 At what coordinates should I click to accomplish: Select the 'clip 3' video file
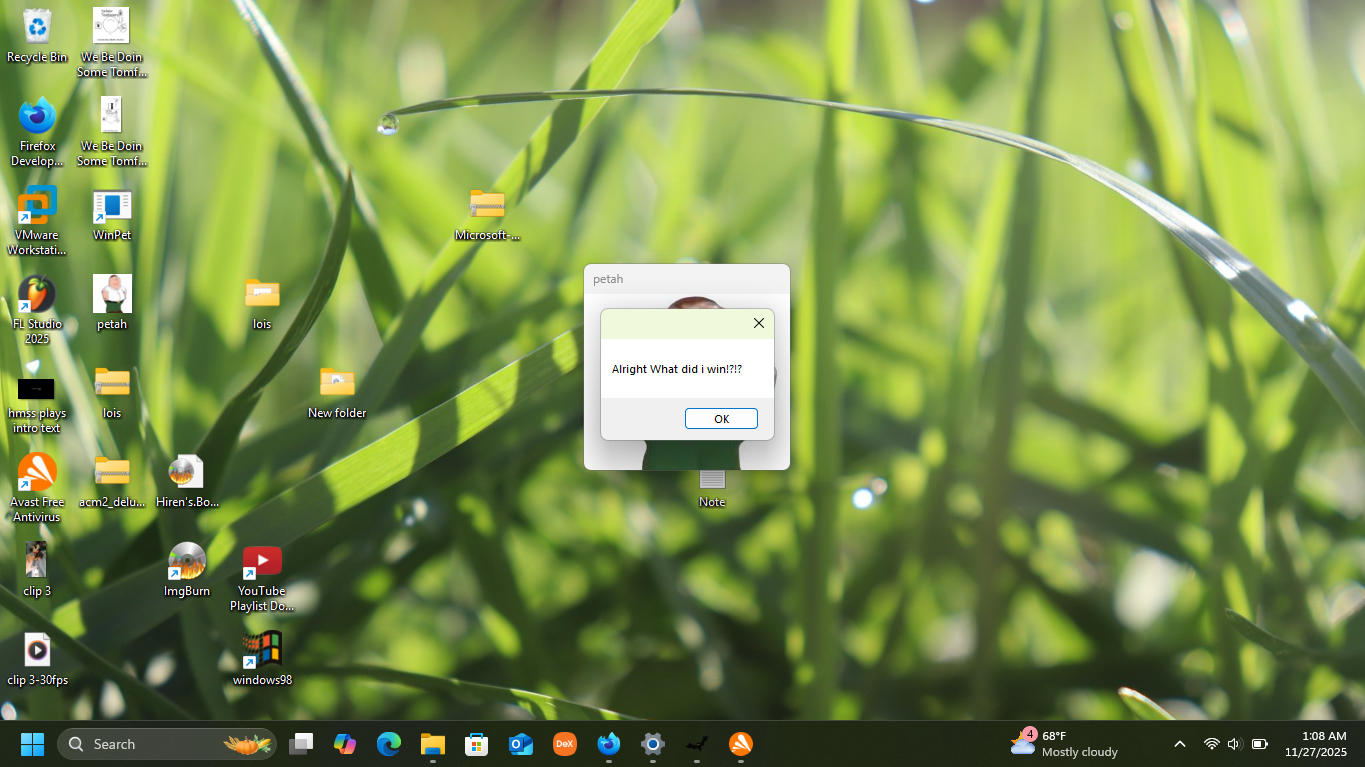37,570
